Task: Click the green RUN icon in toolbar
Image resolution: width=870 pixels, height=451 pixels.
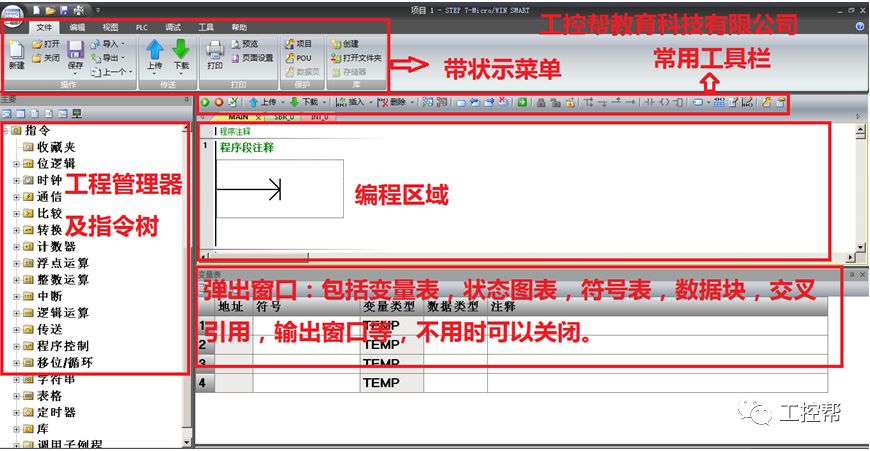Action: (x=205, y=102)
